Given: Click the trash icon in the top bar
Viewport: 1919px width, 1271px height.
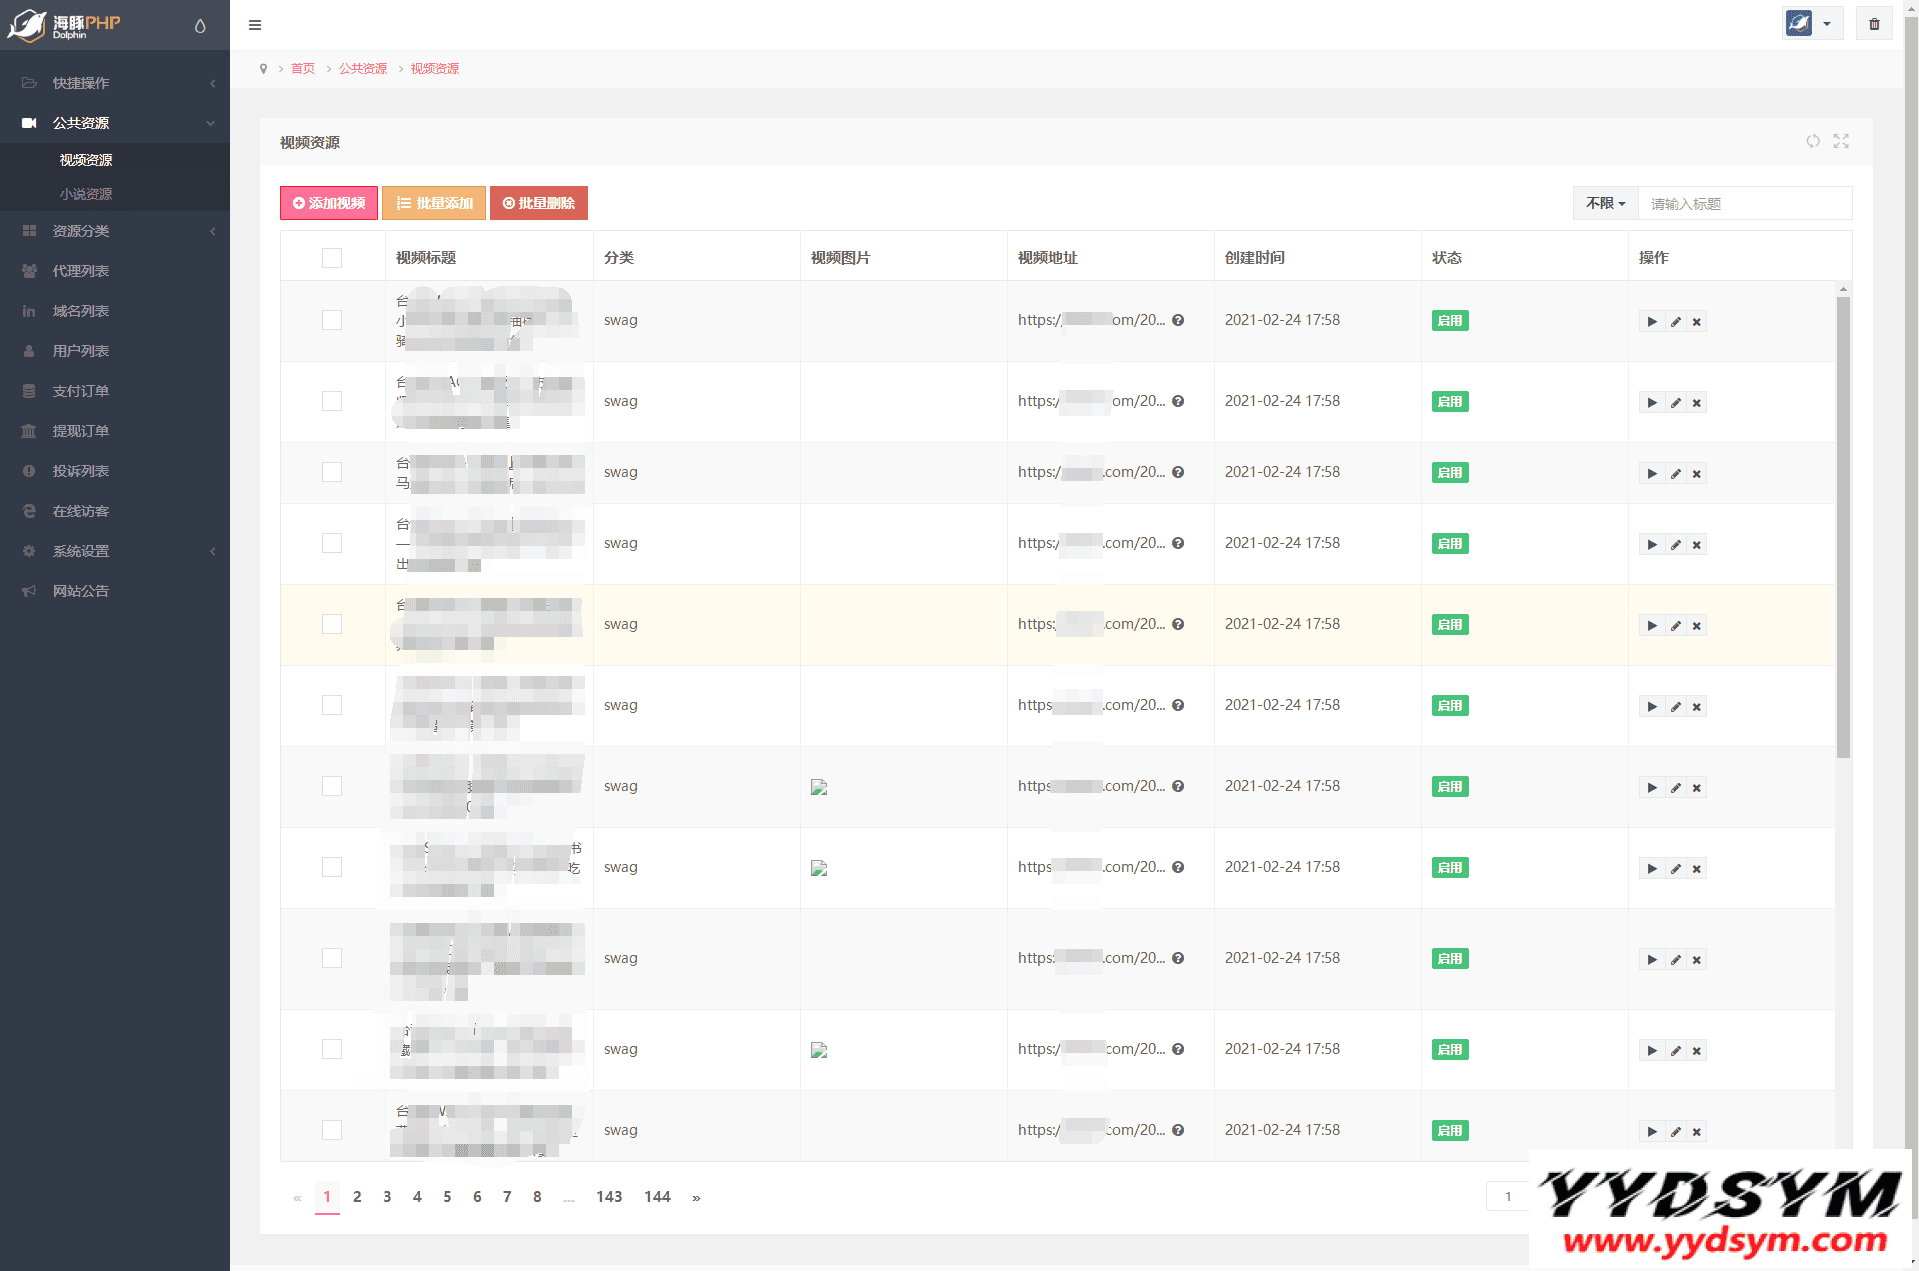Looking at the screenshot, I should pos(1874,24).
